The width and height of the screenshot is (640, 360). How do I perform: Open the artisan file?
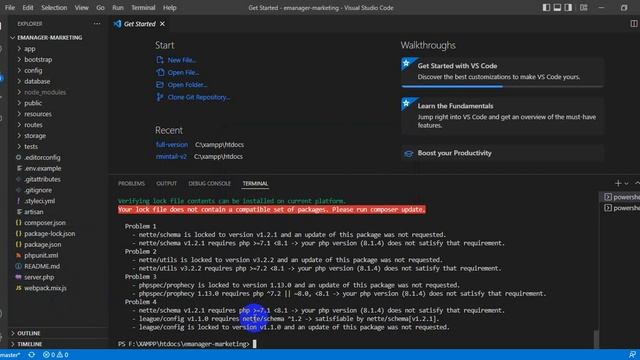point(33,212)
